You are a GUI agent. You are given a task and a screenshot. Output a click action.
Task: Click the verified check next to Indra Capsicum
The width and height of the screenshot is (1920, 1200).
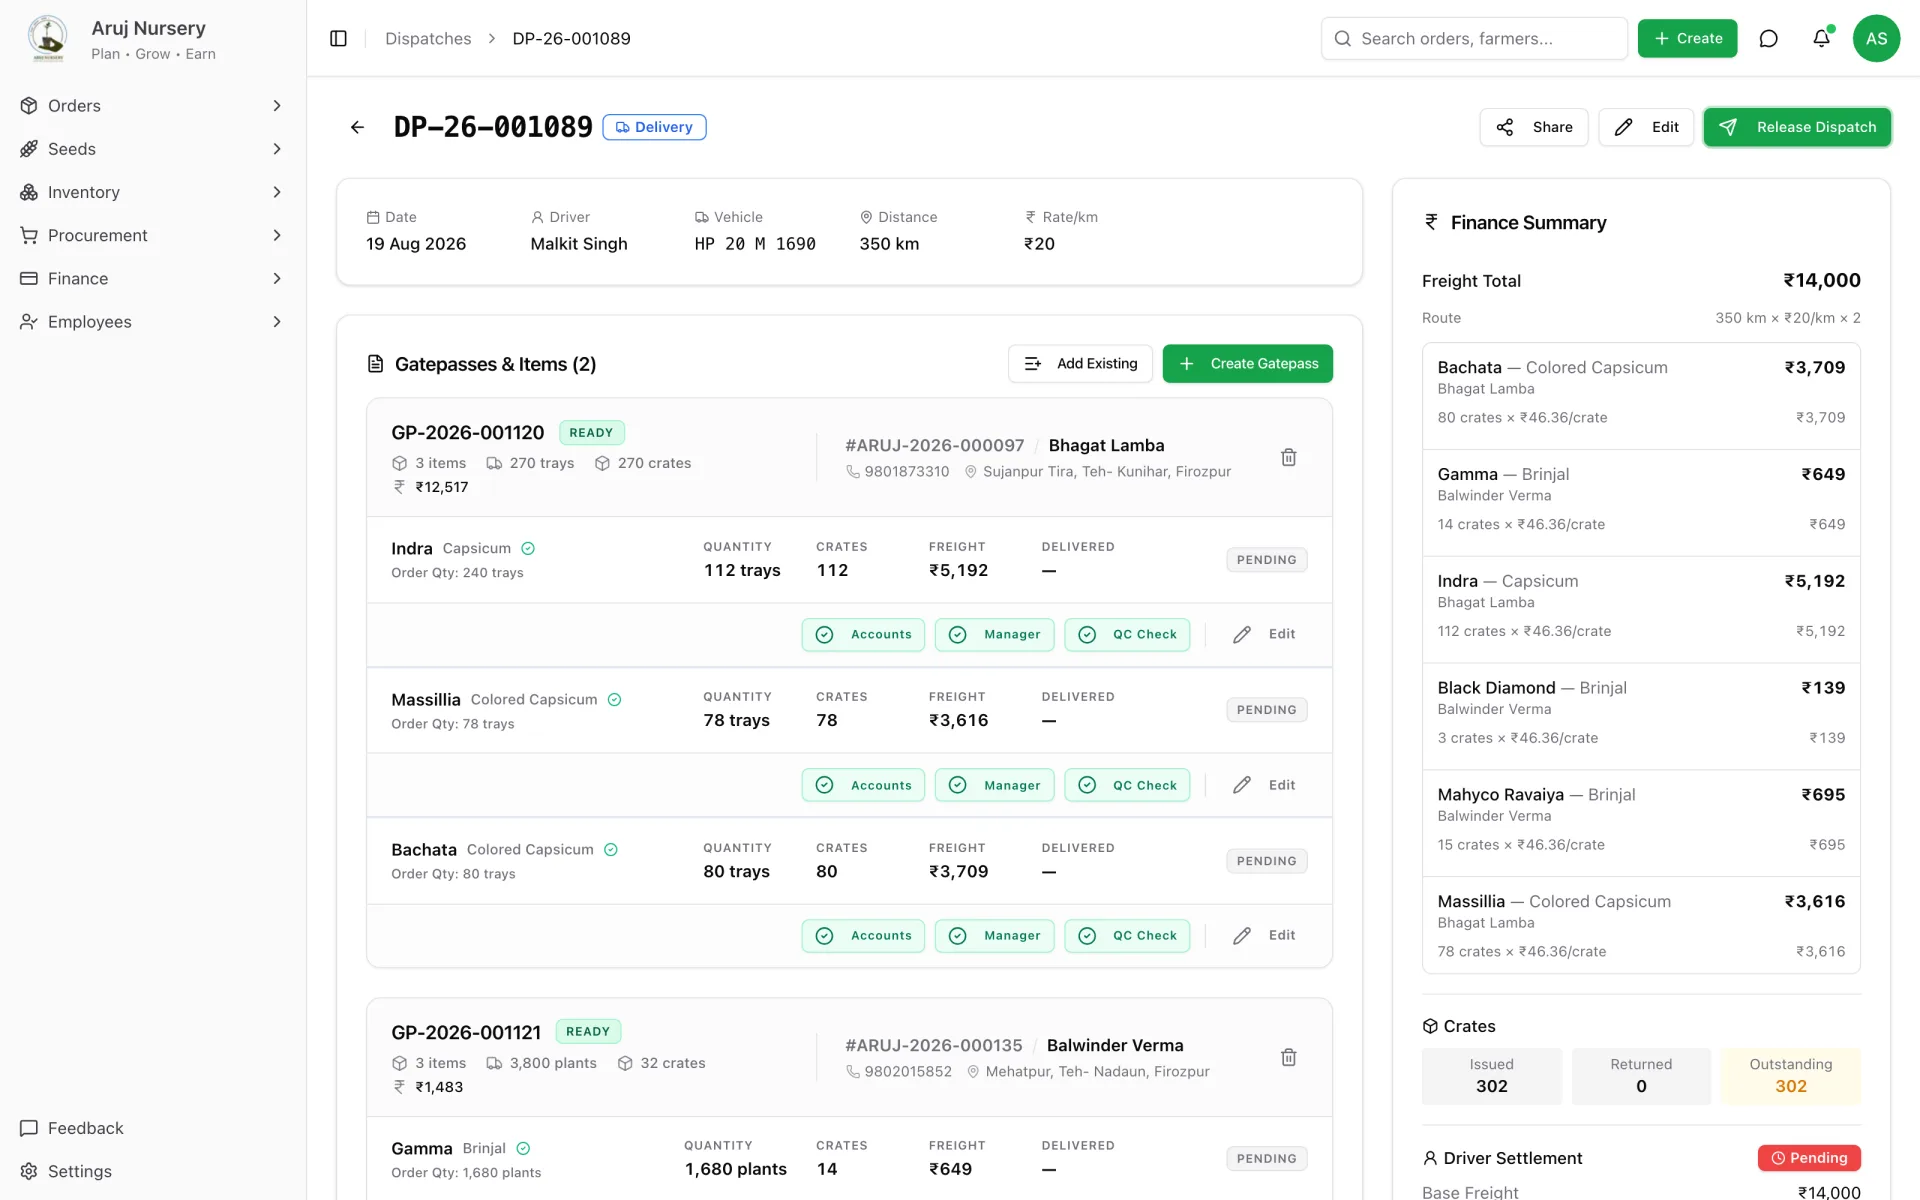point(528,548)
